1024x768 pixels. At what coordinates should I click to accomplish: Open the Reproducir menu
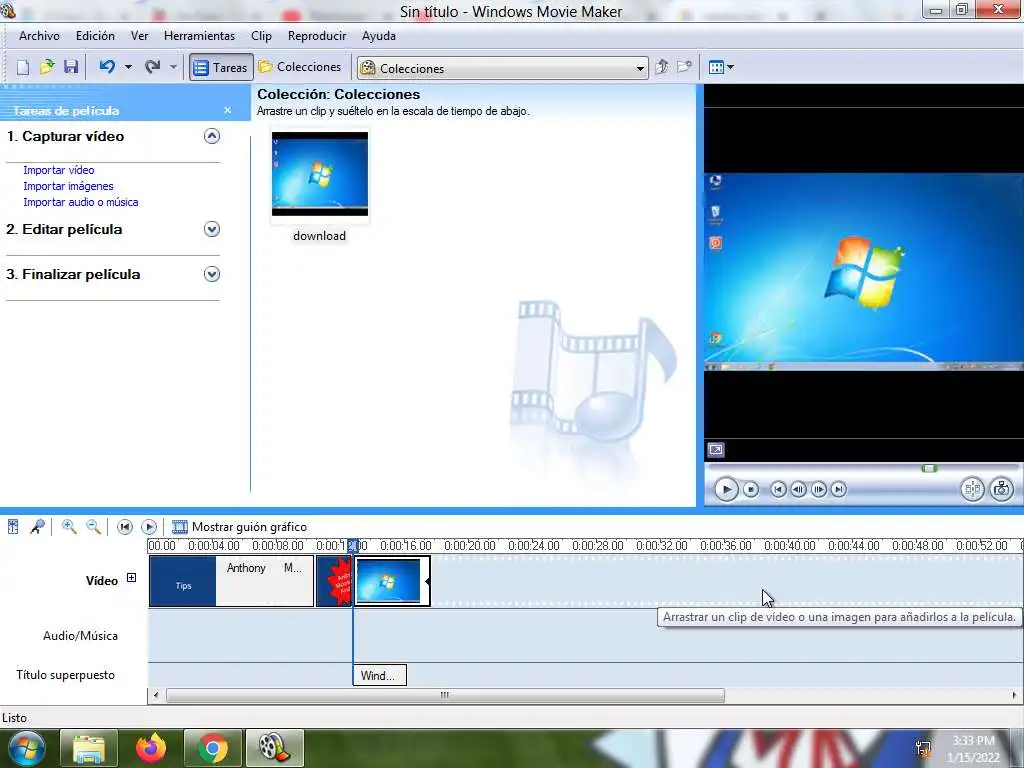[317, 36]
